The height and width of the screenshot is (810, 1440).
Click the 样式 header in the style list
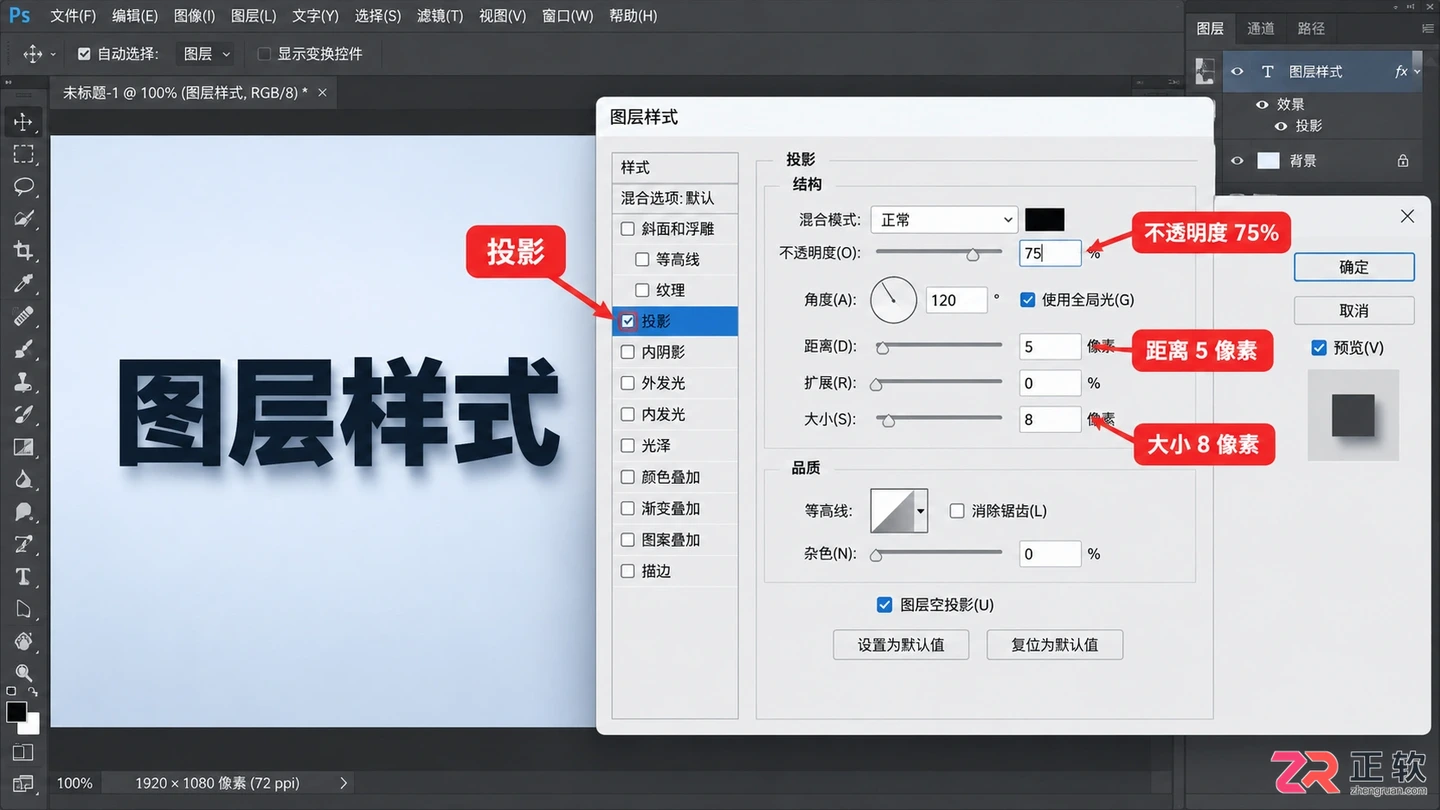click(x=675, y=167)
